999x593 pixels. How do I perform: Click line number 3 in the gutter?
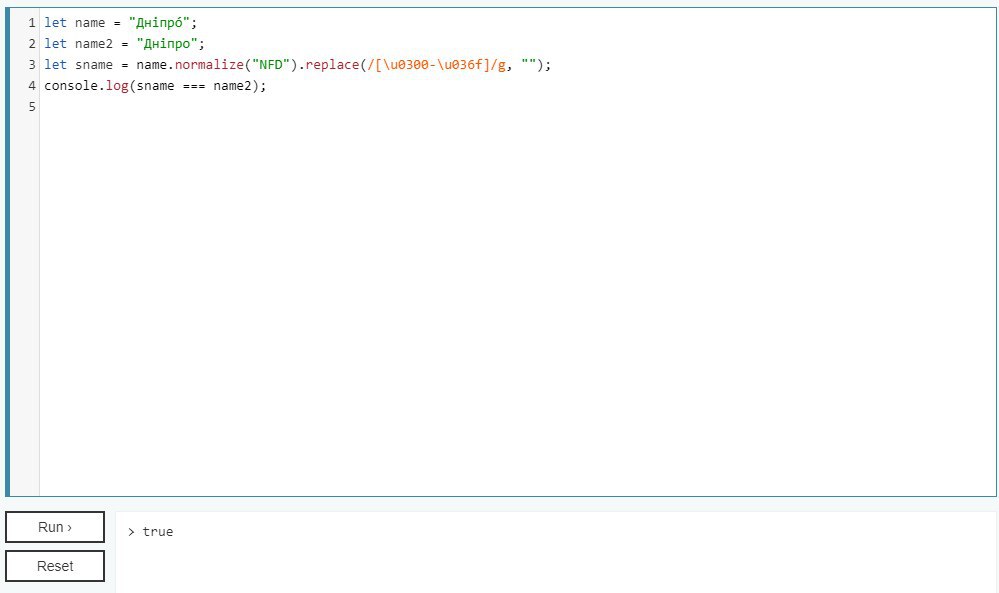pos(32,65)
